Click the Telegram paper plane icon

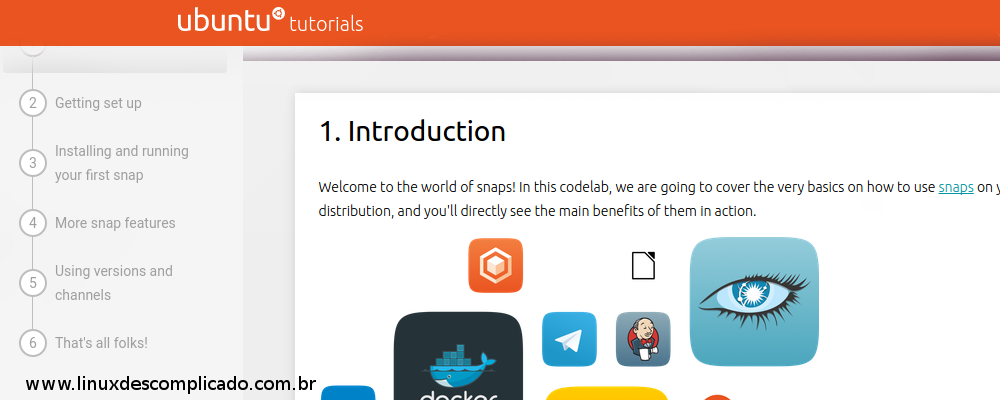(569, 339)
